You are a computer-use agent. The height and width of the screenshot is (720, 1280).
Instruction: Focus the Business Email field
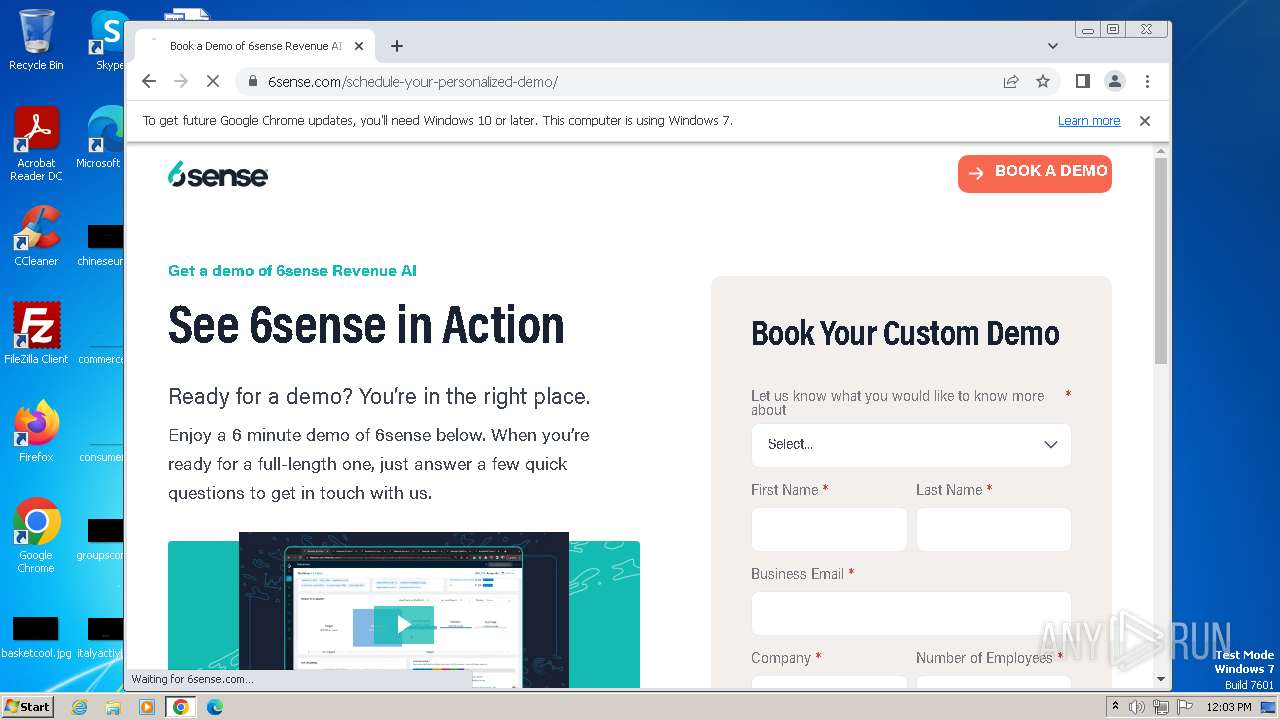(911, 613)
